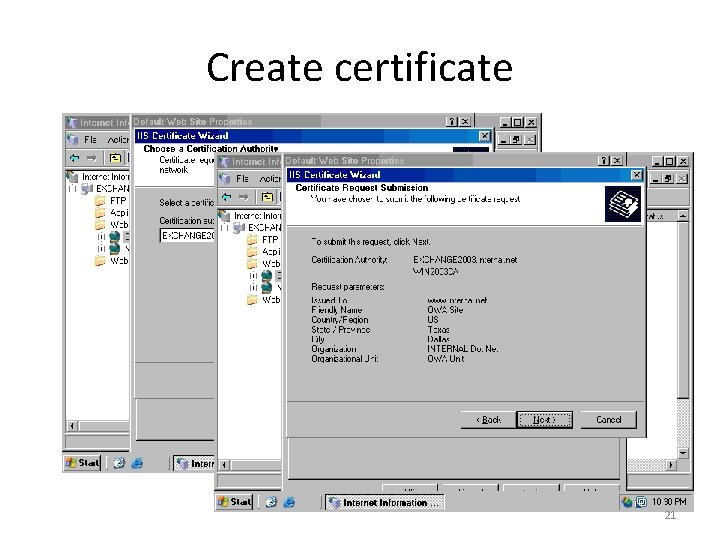Click the scroll left arrow under the background tree pane

[72, 426]
